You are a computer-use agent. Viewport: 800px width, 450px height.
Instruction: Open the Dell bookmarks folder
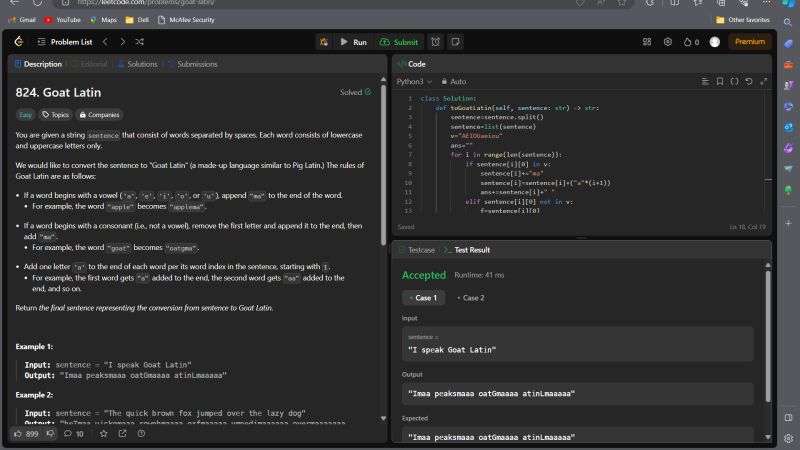click(137, 20)
